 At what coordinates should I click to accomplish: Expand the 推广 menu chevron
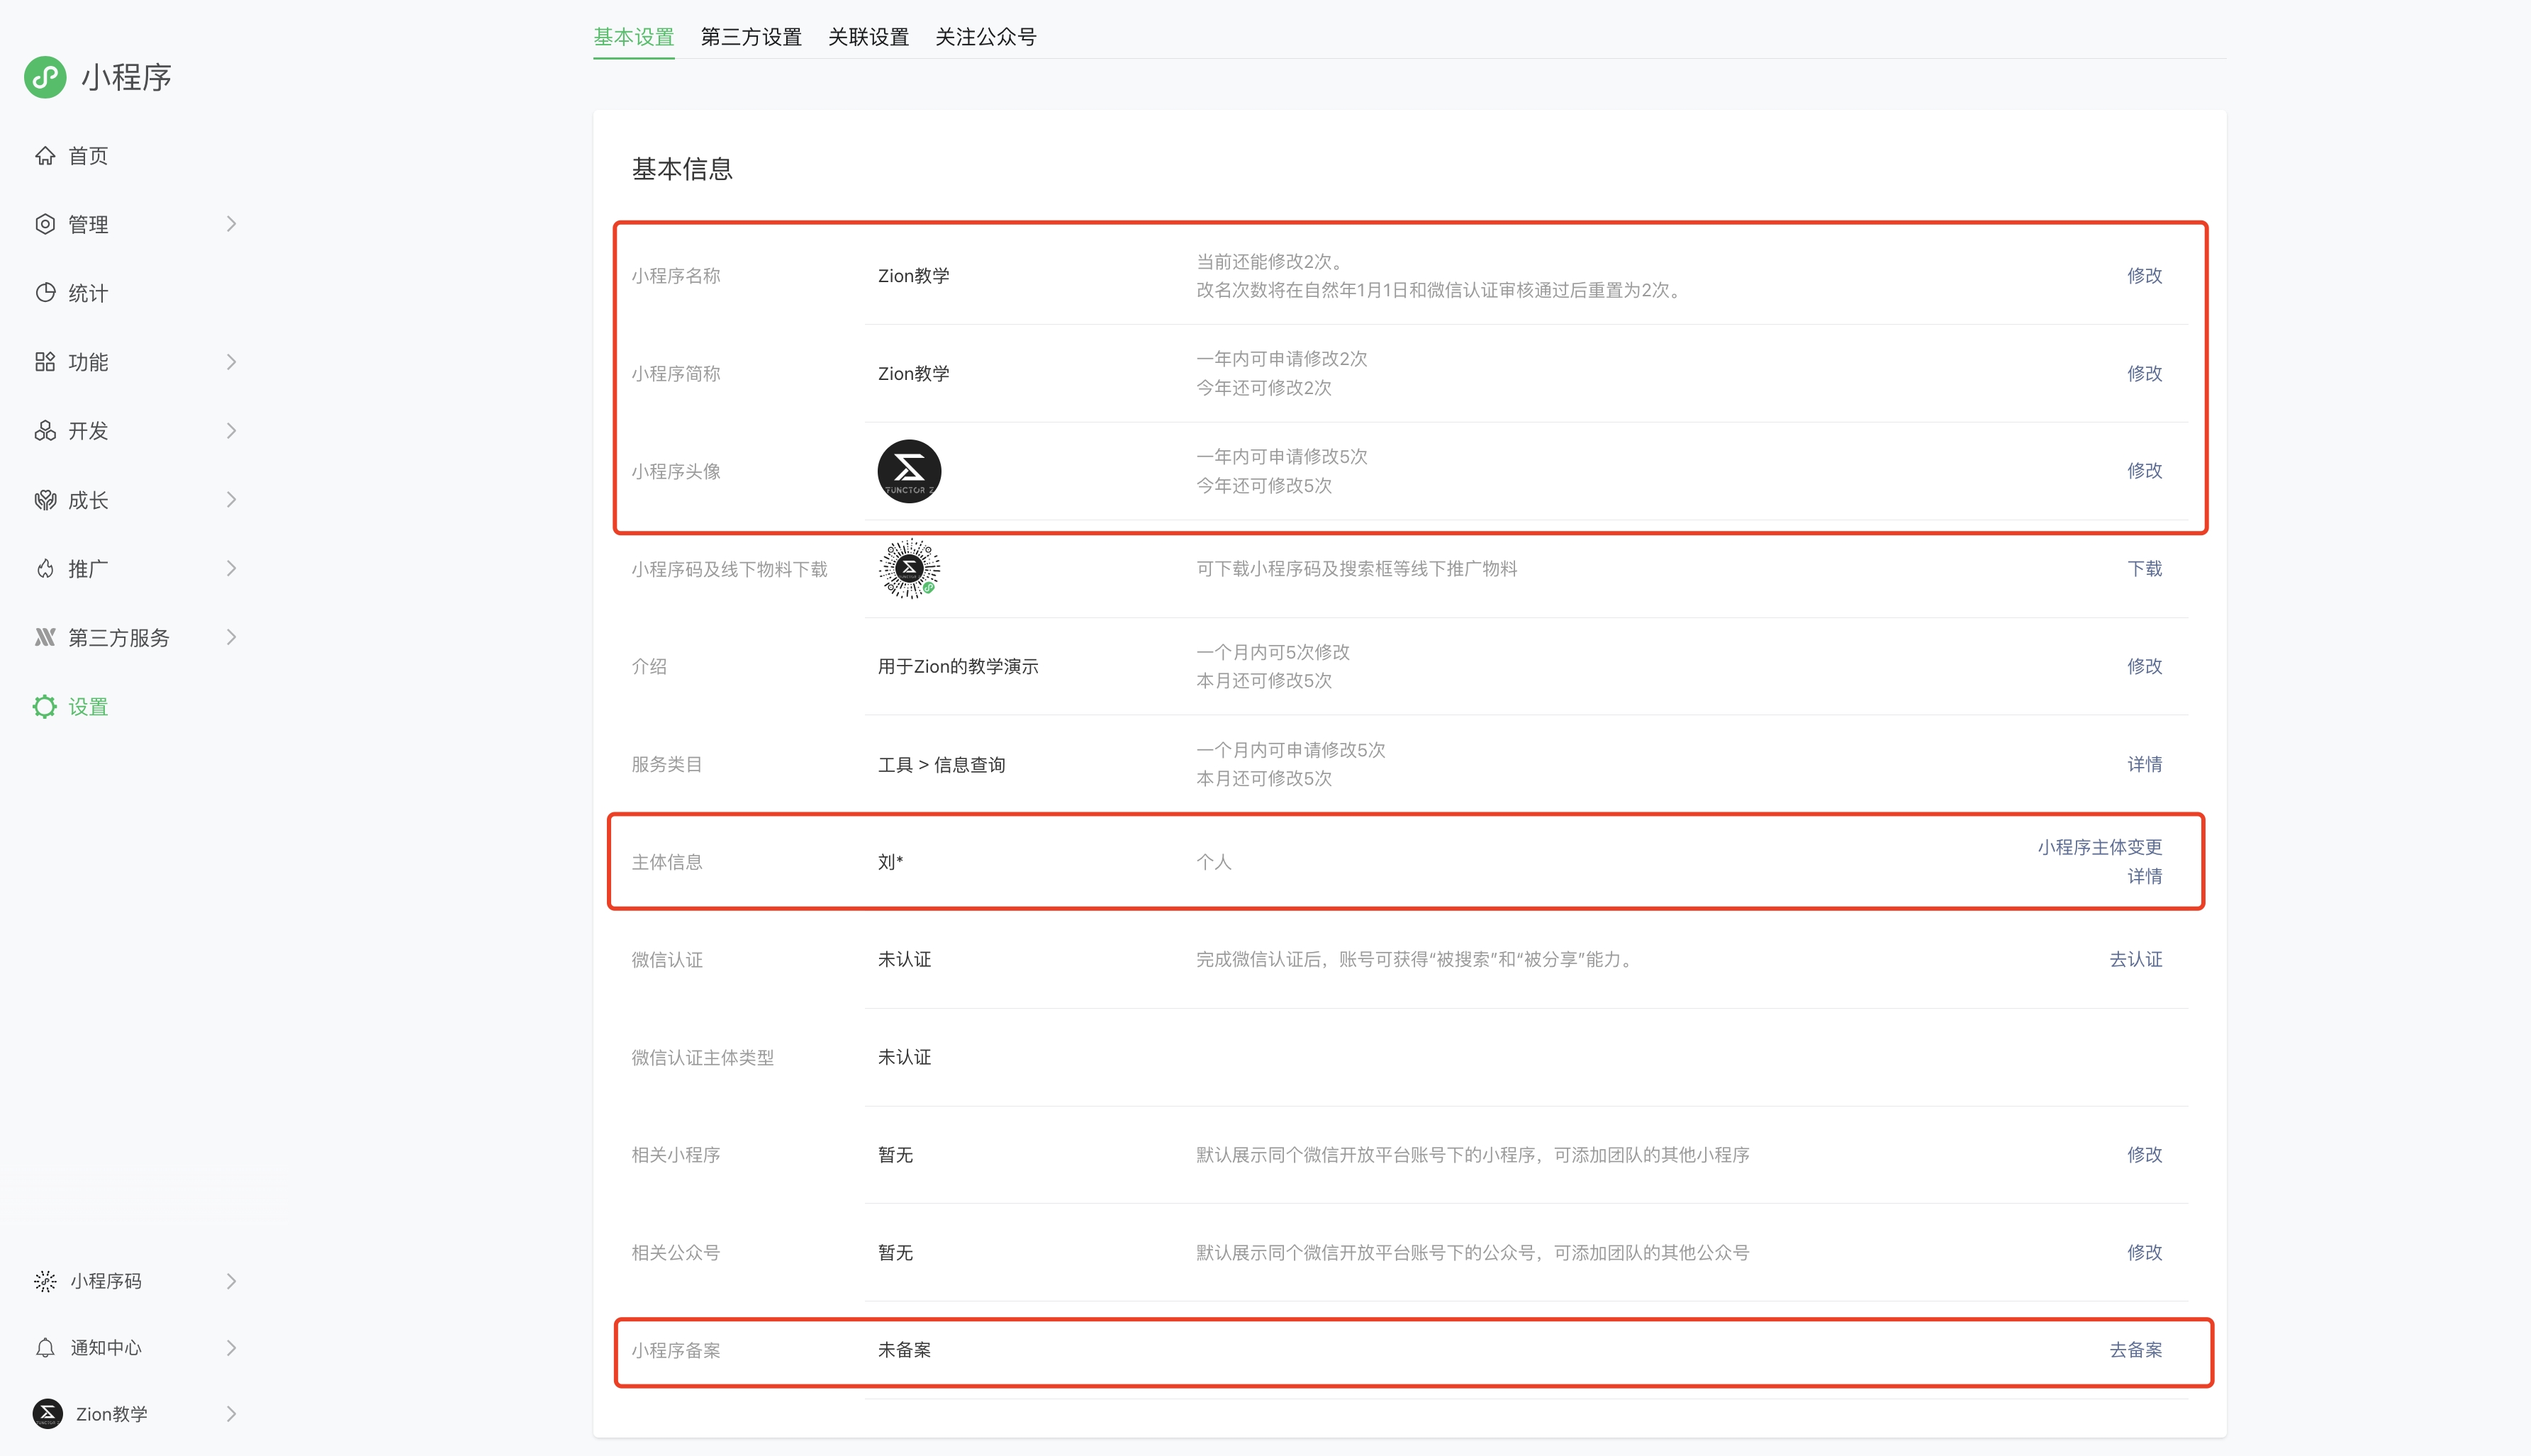pos(231,569)
